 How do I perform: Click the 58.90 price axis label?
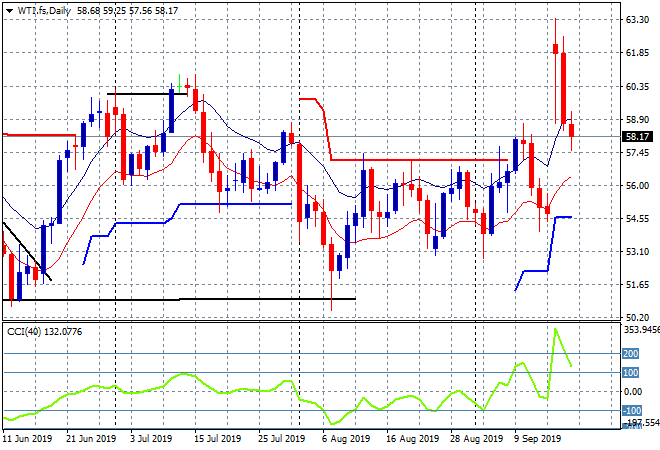pos(637,120)
